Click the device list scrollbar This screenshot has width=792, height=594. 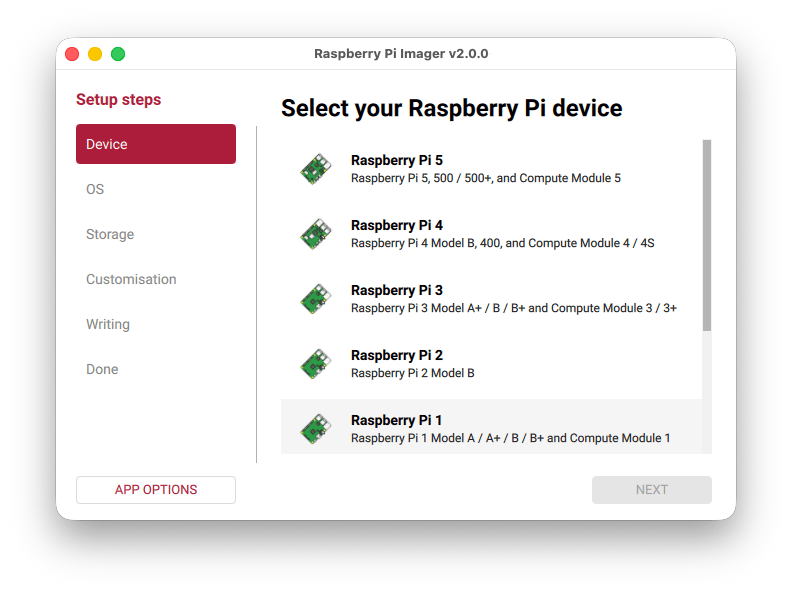(x=707, y=236)
